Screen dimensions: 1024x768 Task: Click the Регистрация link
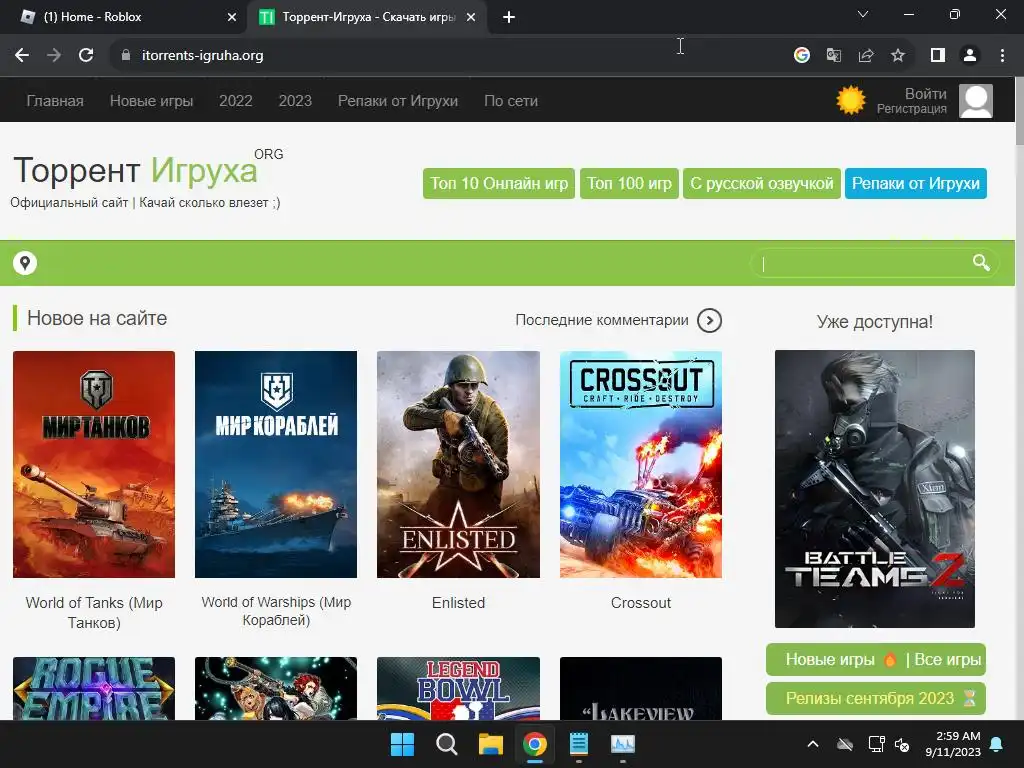[x=912, y=109]
